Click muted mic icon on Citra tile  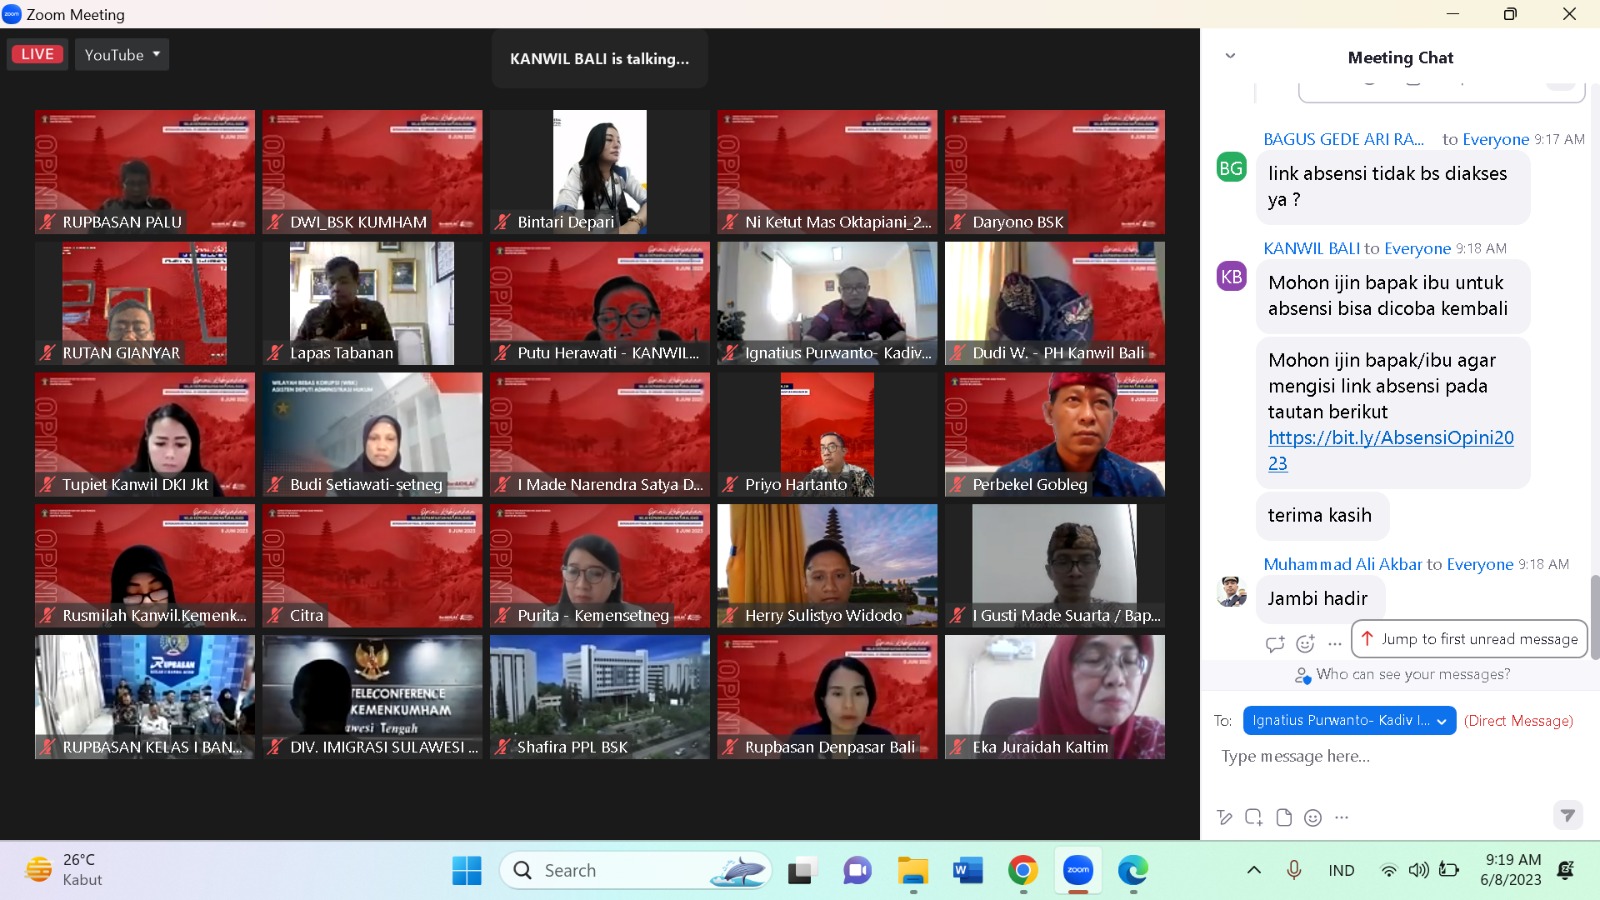pos(275,615)
